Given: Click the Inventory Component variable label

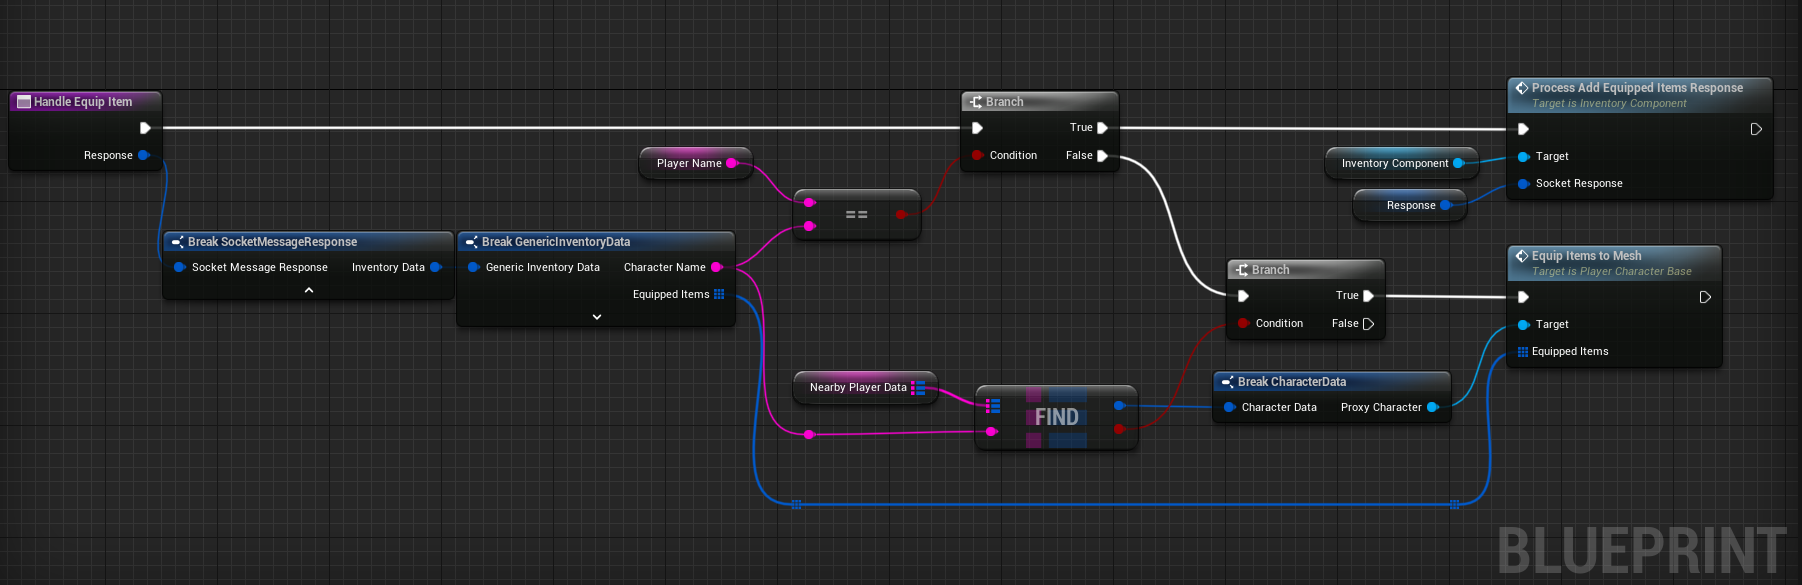Looking at the screenshot, I should tap(1394, 163).
